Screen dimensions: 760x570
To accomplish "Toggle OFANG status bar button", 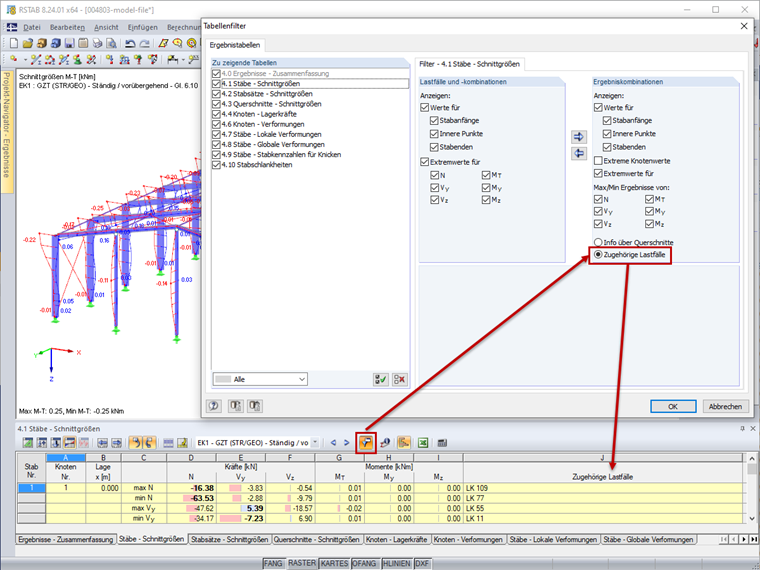I will coord(364,563).
